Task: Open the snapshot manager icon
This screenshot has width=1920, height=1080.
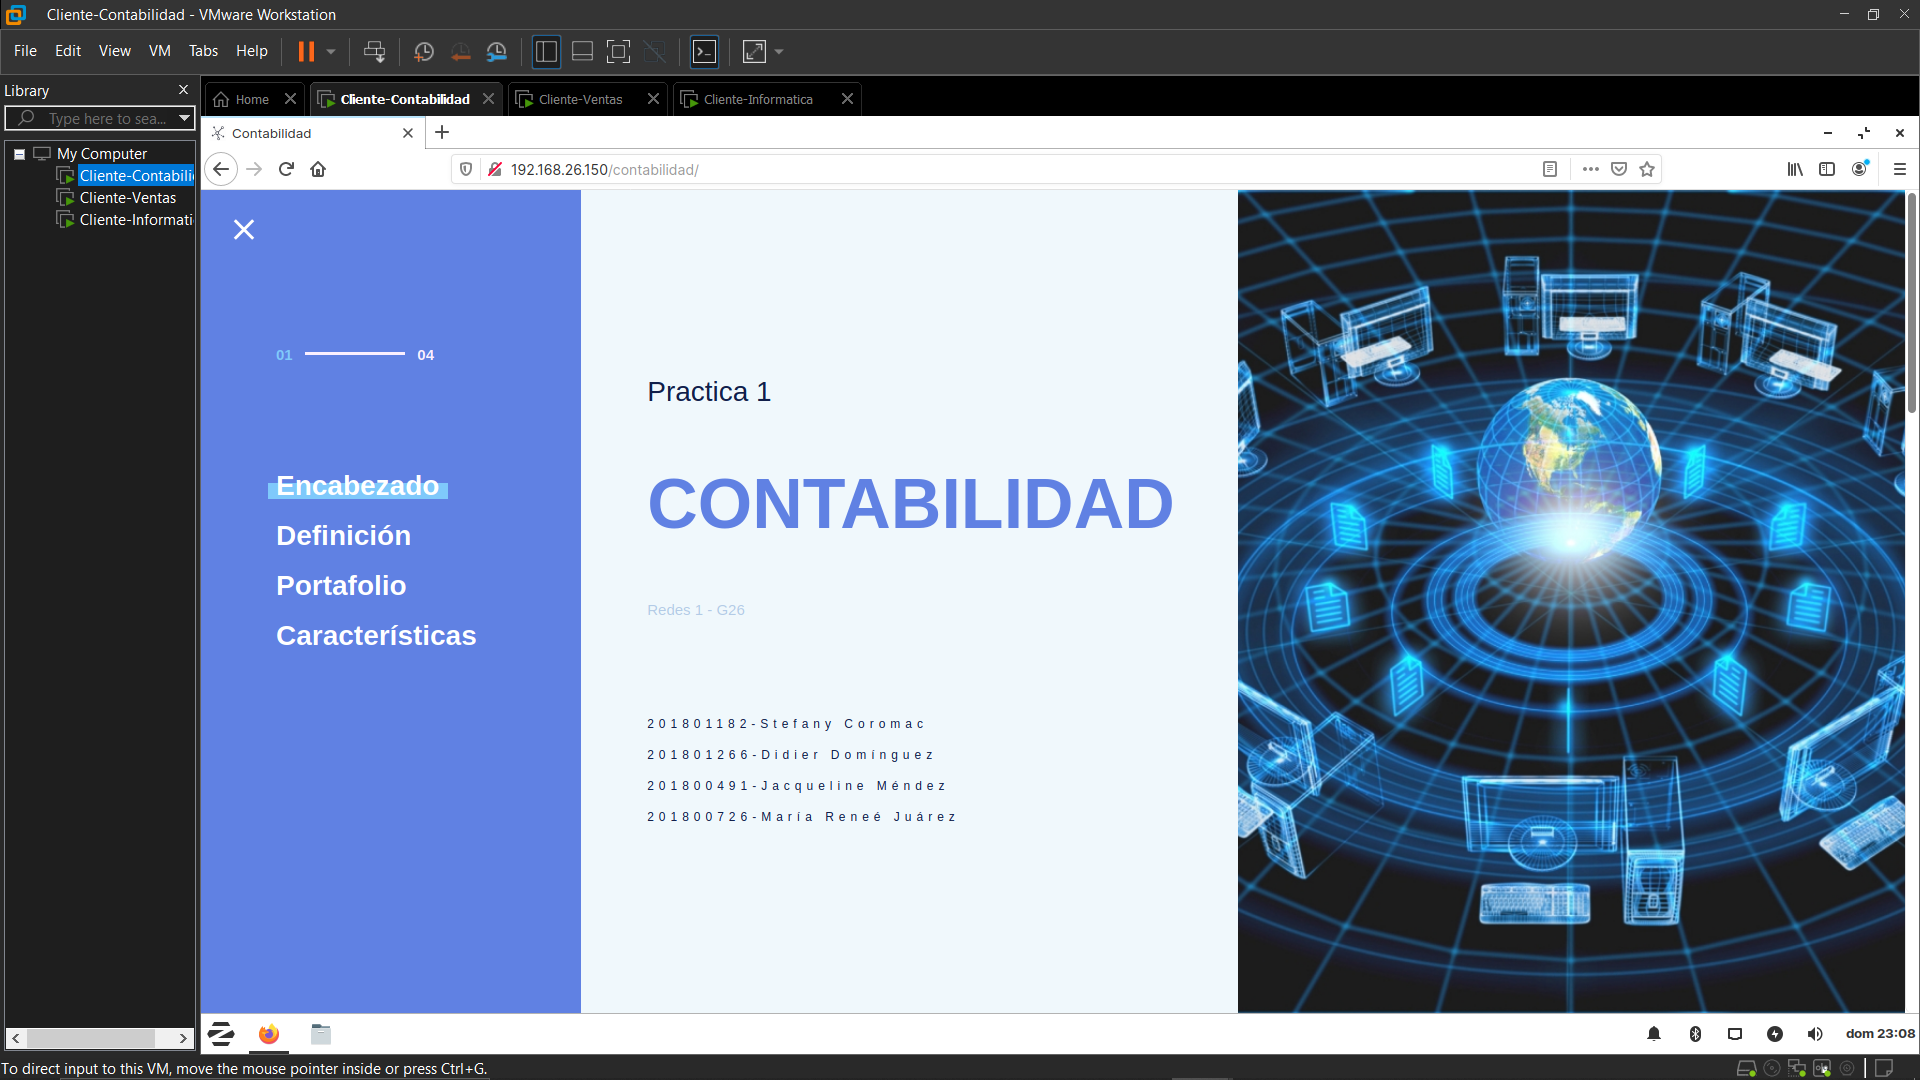Action: click(x=497, y=51)
